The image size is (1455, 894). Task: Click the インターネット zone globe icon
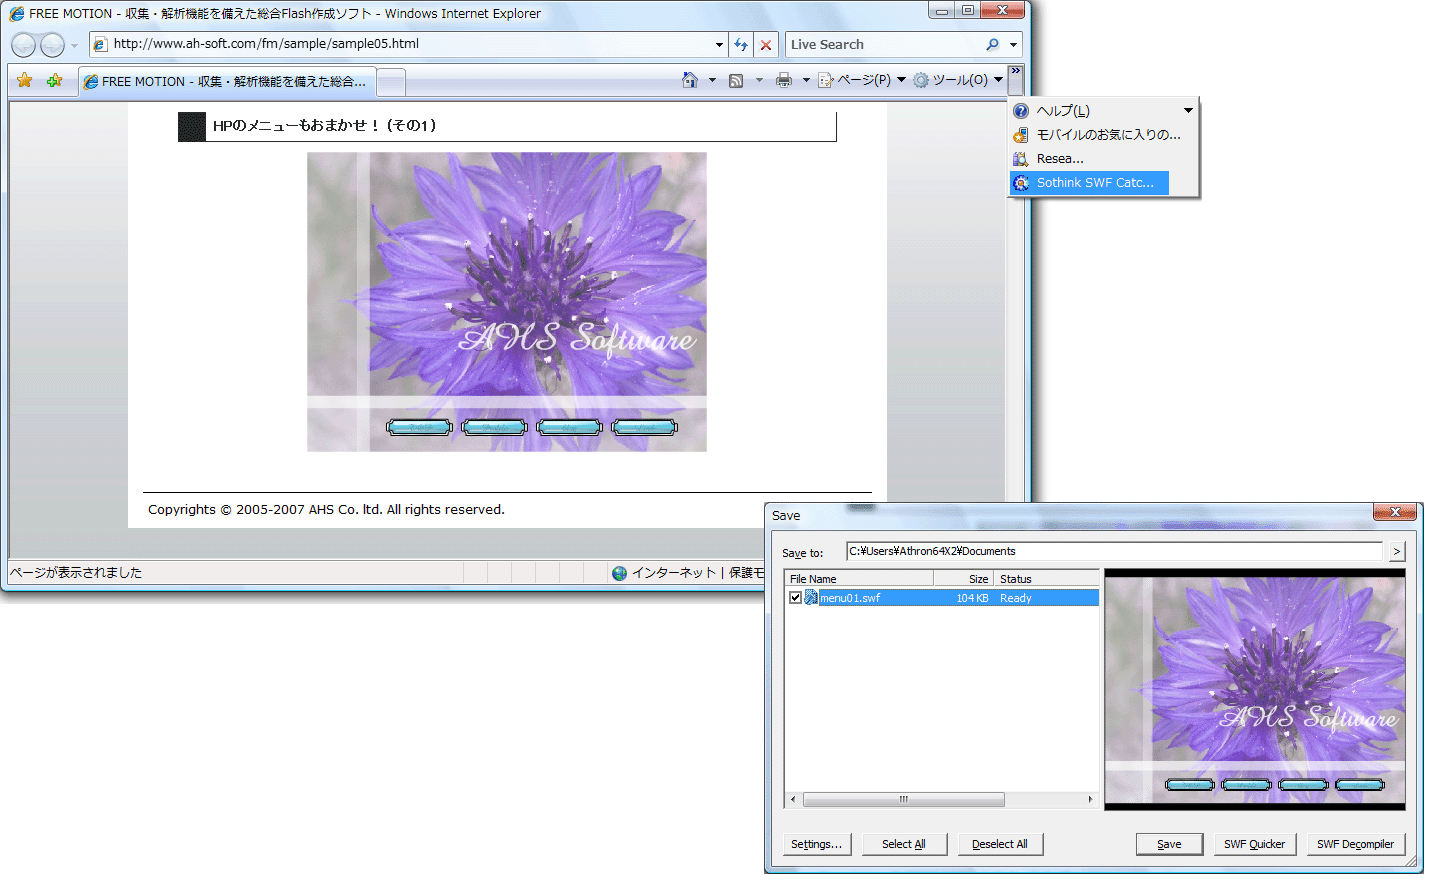click(620, 573)
